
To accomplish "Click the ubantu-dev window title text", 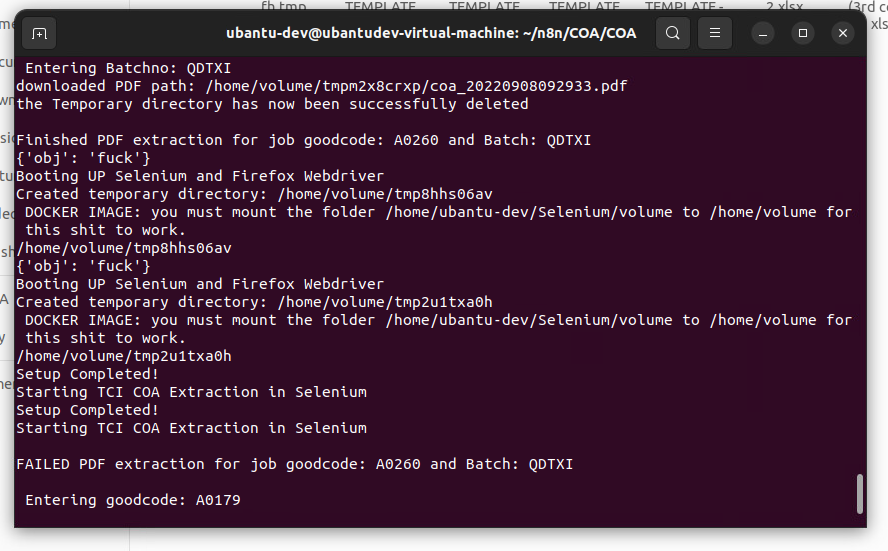I will [x=431, y=33].
